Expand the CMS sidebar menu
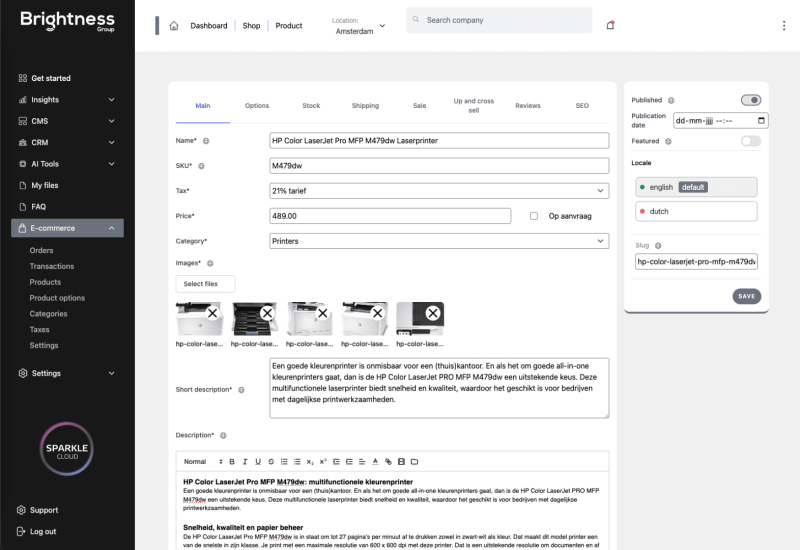800x550 pixels. 67,121
